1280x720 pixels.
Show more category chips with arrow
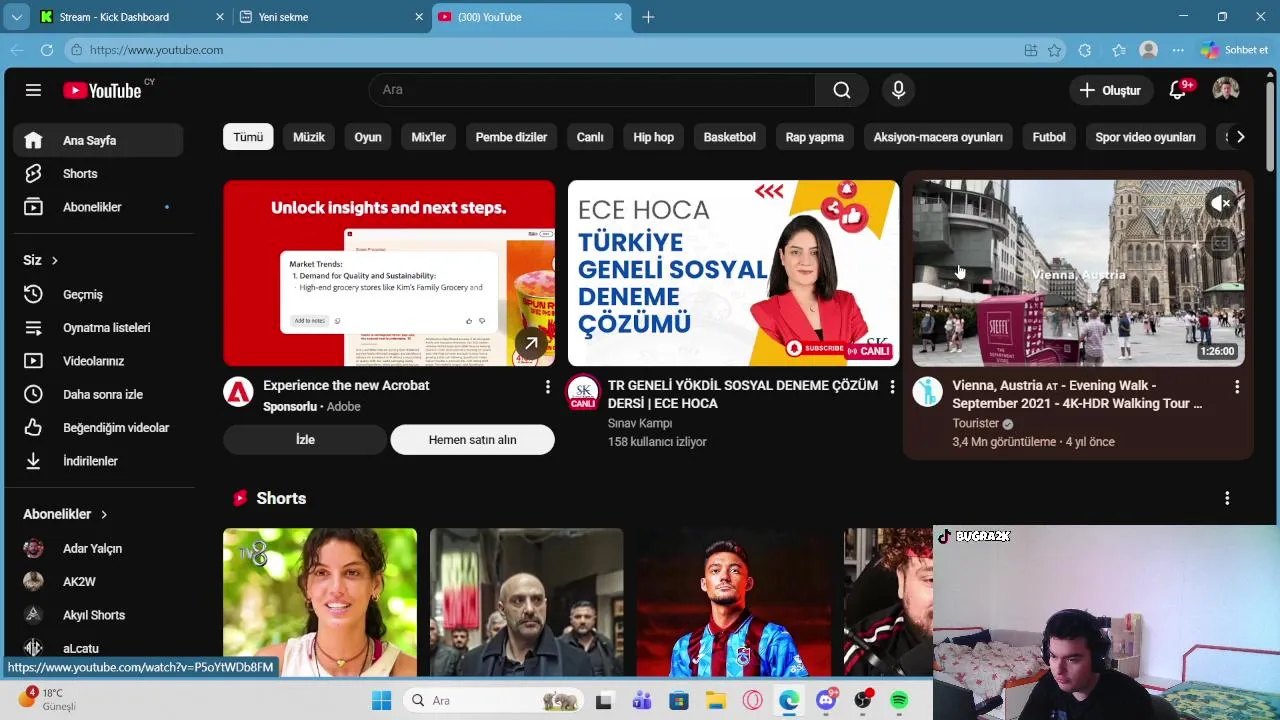click(x=1240, y=137)
